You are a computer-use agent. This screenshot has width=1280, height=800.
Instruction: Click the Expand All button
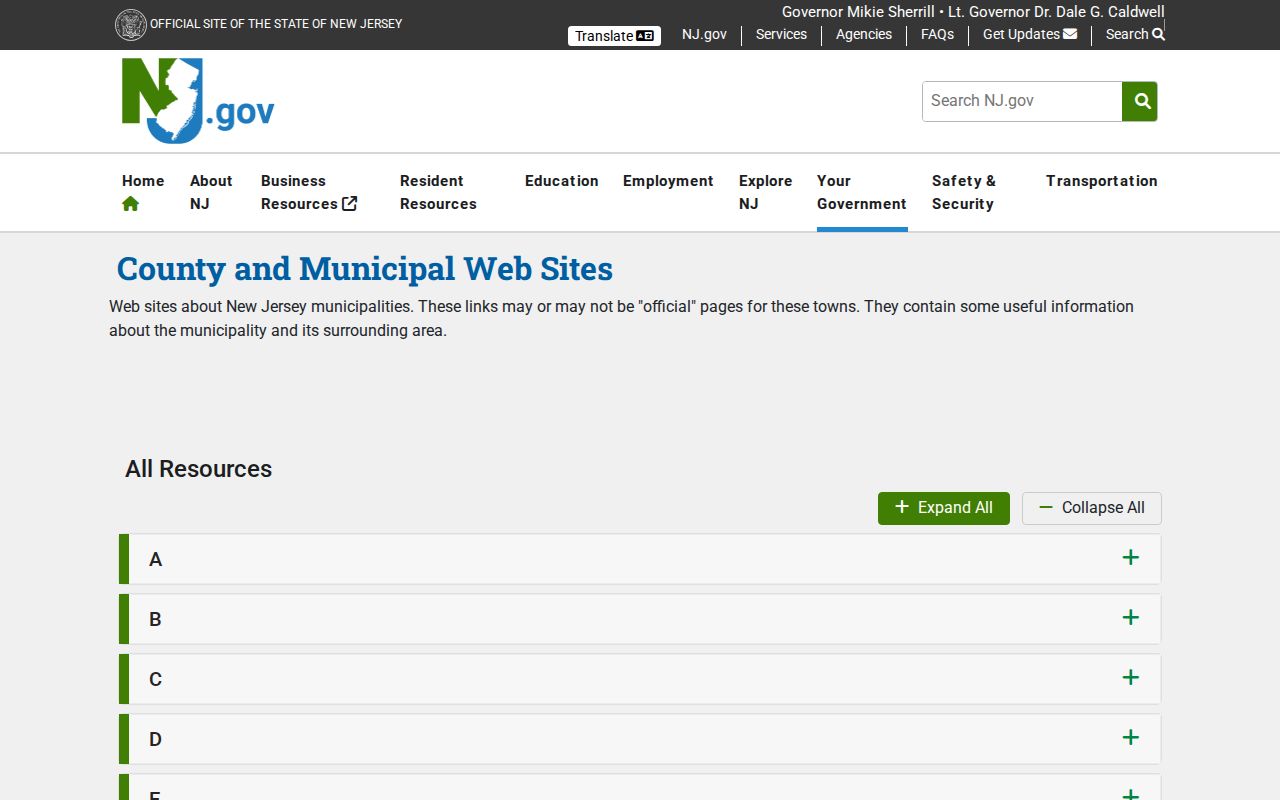944,508
